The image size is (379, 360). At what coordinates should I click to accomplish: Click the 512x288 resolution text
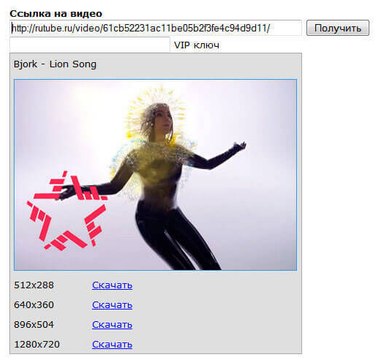click(x=34, y=285)
